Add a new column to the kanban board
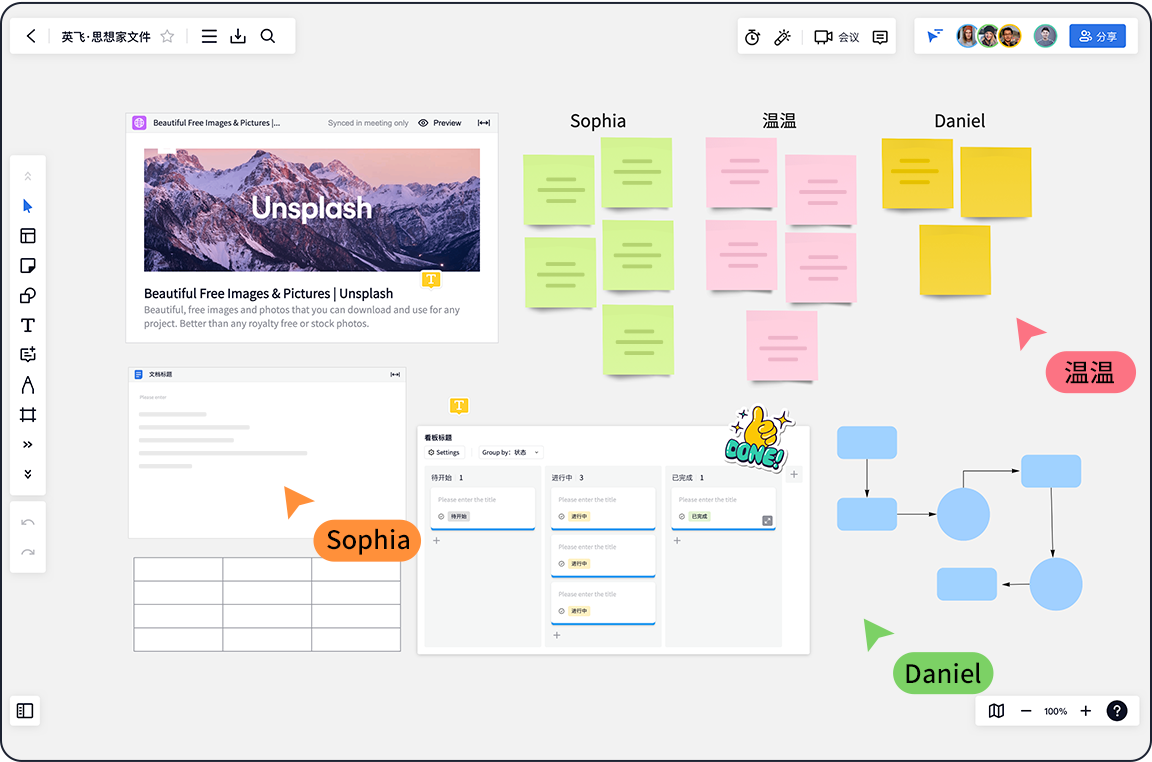The height and width of the screenshot is (762, 1152). click(x=793, y=475)
